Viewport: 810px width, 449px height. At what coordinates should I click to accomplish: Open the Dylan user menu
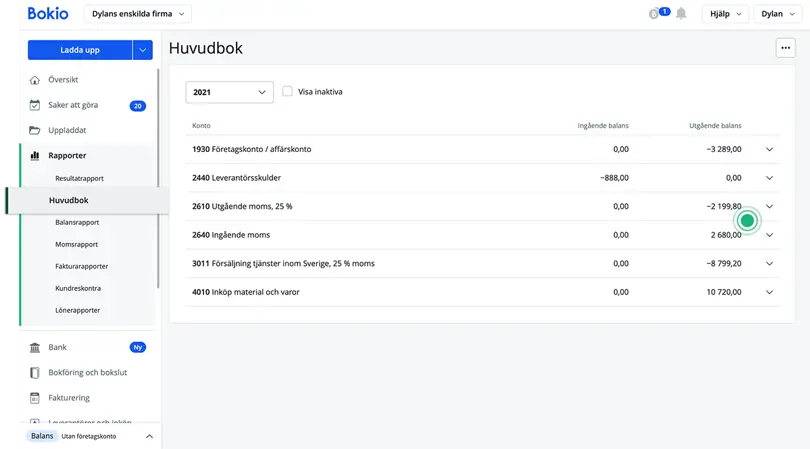777,14
